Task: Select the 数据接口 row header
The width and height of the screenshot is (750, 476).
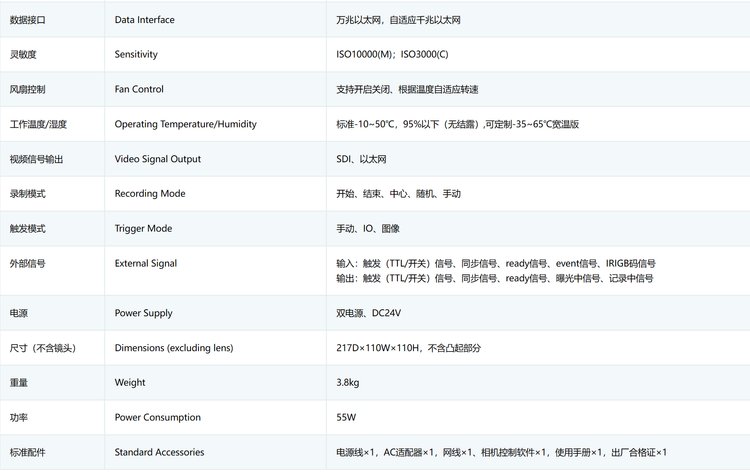Action: pos(26,19)
